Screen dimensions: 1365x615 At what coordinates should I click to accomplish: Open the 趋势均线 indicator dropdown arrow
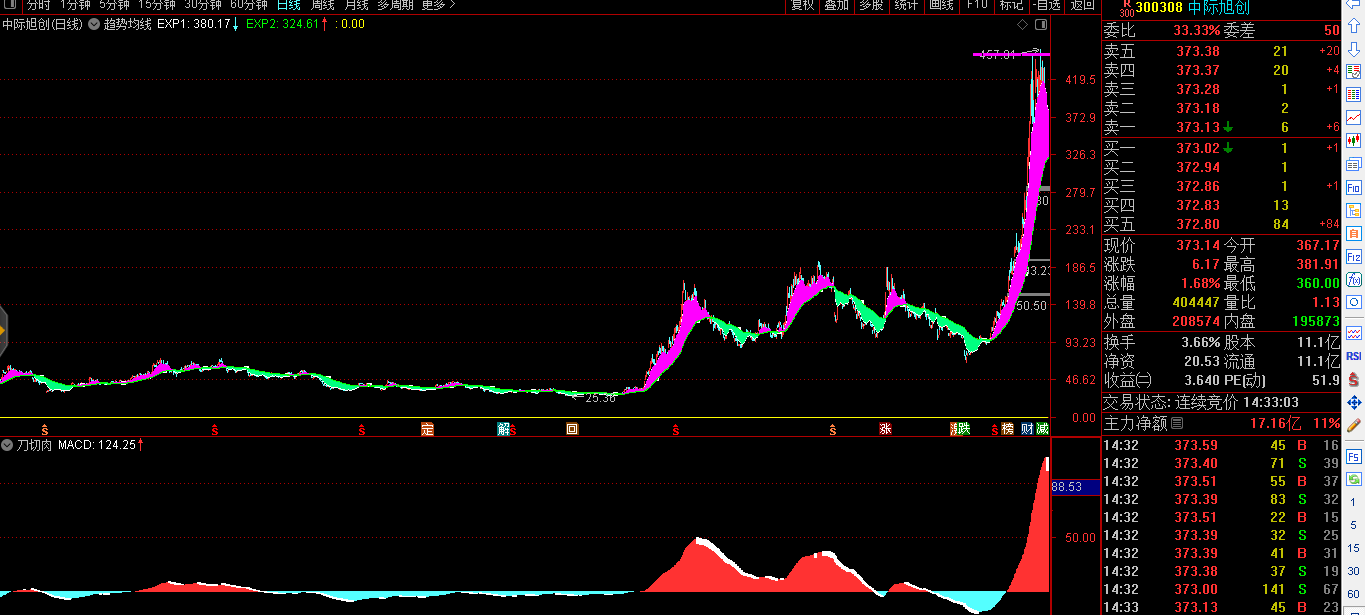point(93,24)
